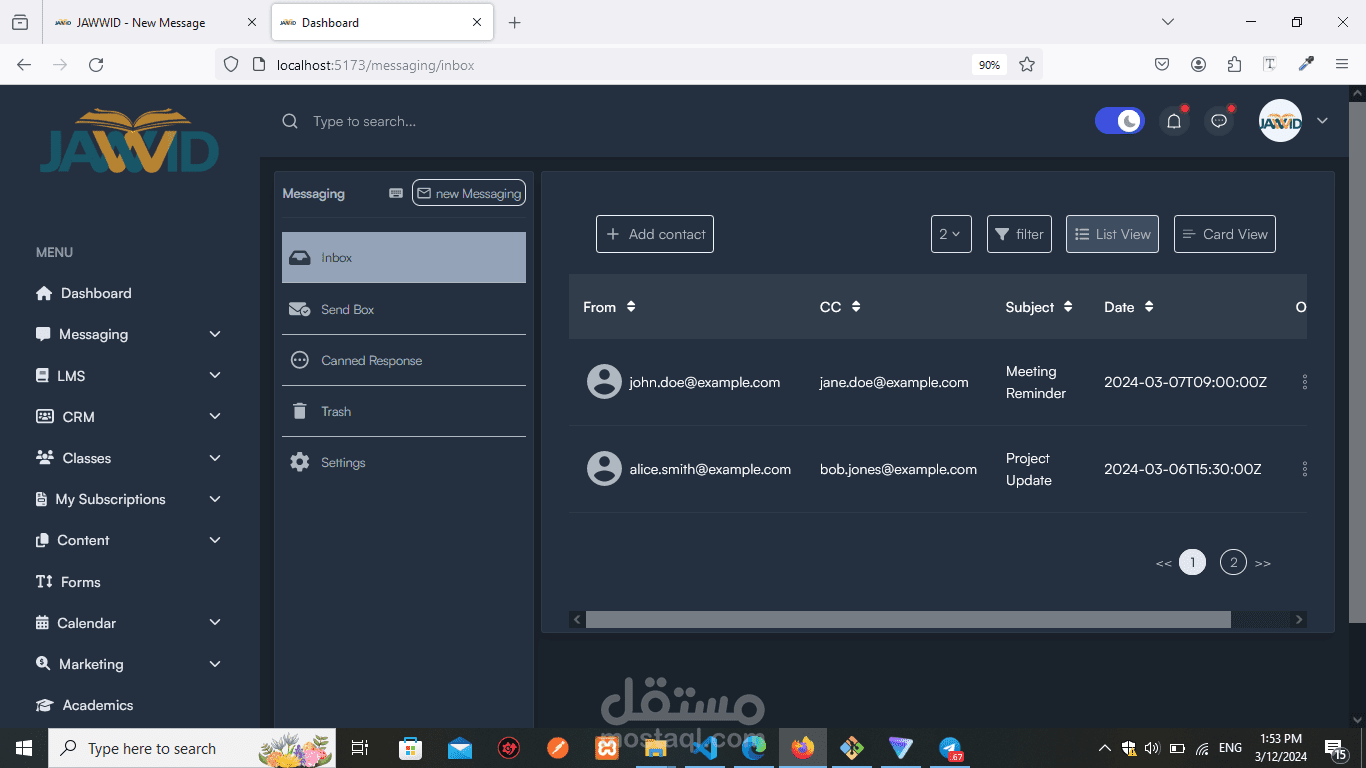Image resolution: width=1366 pixels, height=768 pixels.
Task: Open row options for alice.smith@example.com
Action: (x=1304, y=469)
